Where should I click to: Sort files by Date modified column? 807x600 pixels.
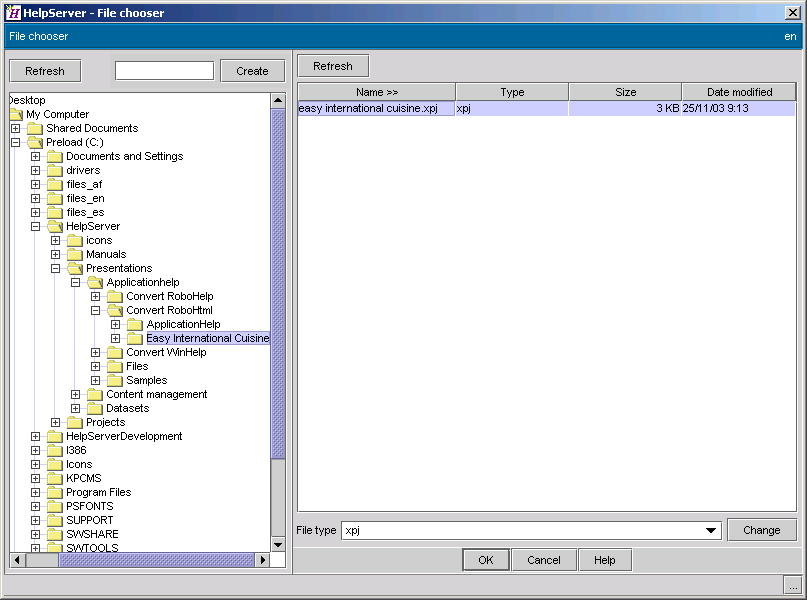coord(739,92)
